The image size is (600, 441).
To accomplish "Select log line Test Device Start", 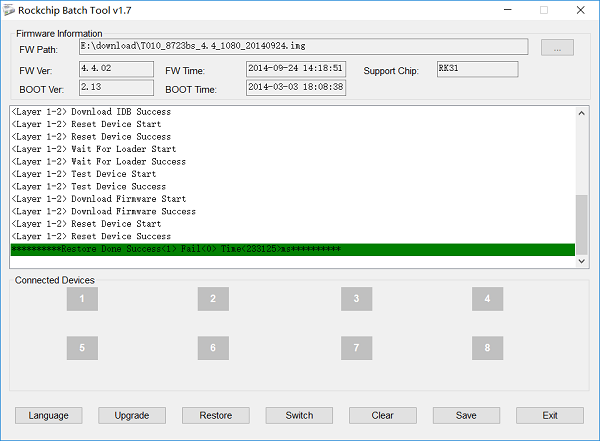I will [84, 174].
